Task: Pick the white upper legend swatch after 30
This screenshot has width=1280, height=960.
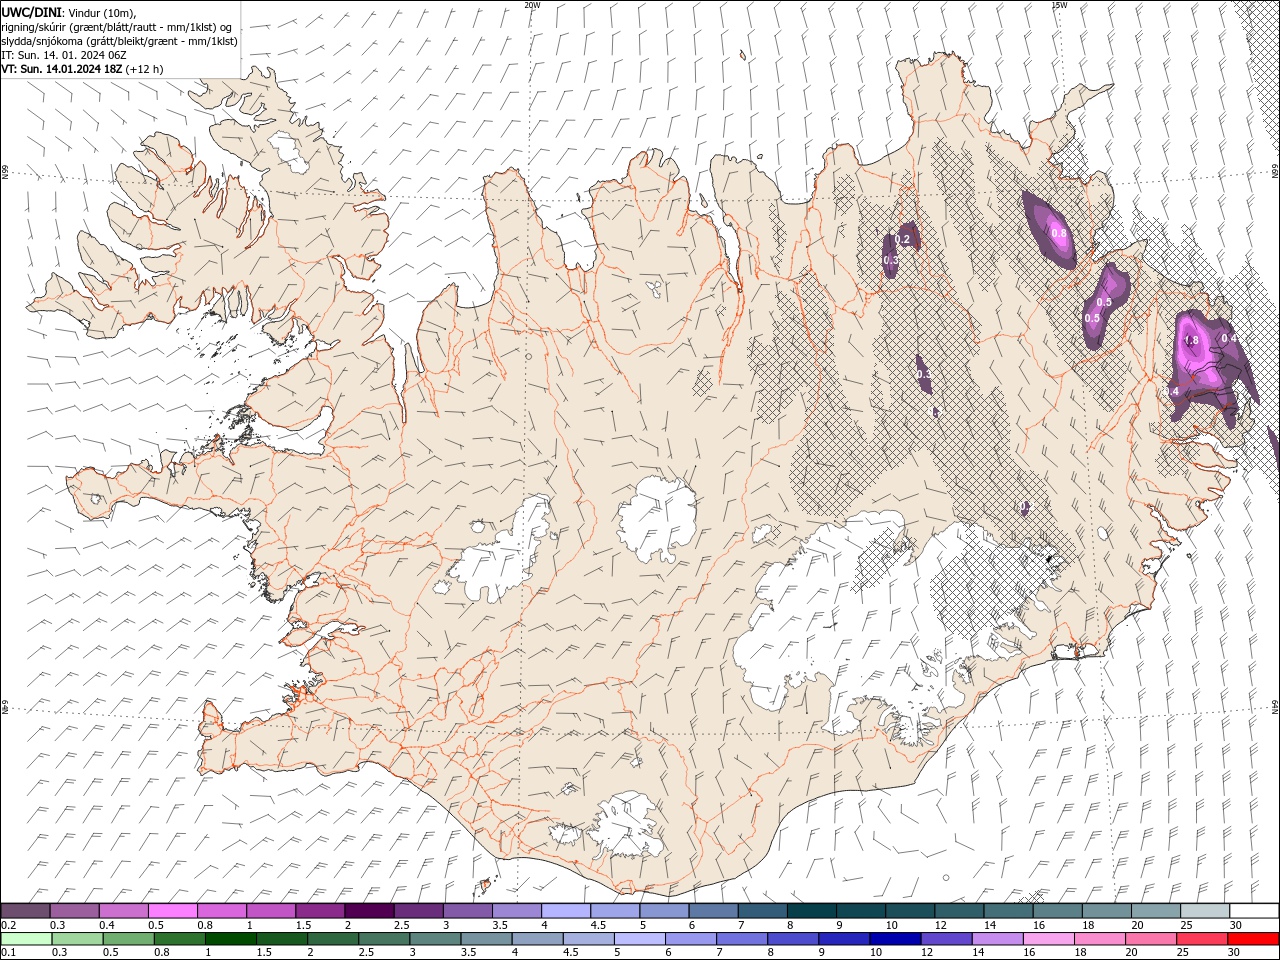Action: (x=1254, y=911)
